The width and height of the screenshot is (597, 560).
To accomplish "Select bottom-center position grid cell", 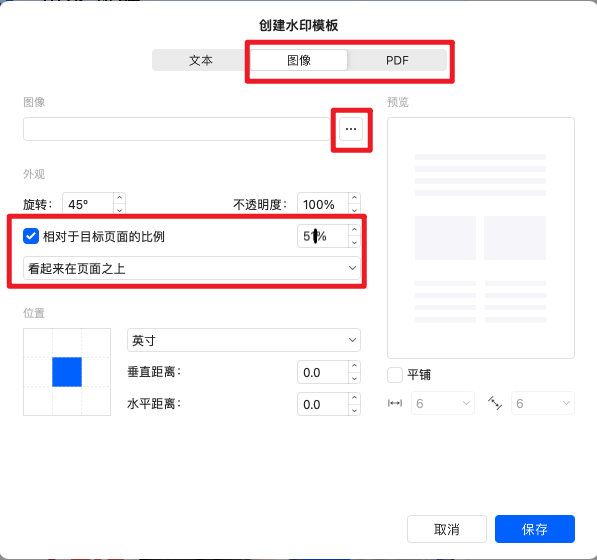I will tap(67, 401).
